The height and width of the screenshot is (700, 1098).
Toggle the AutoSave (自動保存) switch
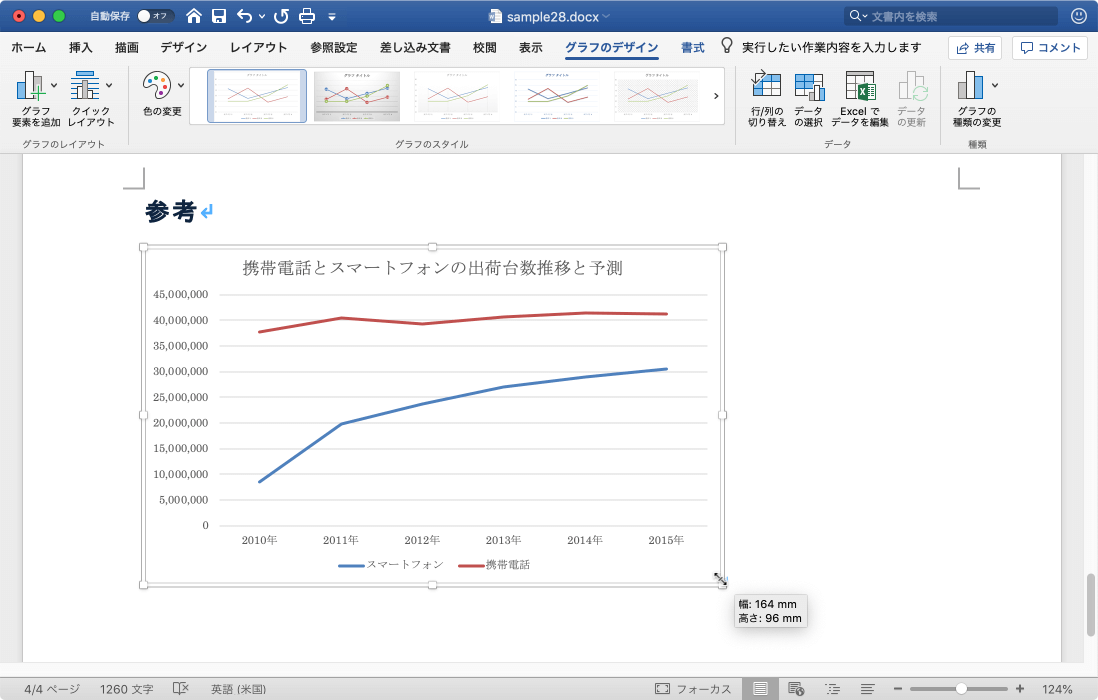[155, 16]
